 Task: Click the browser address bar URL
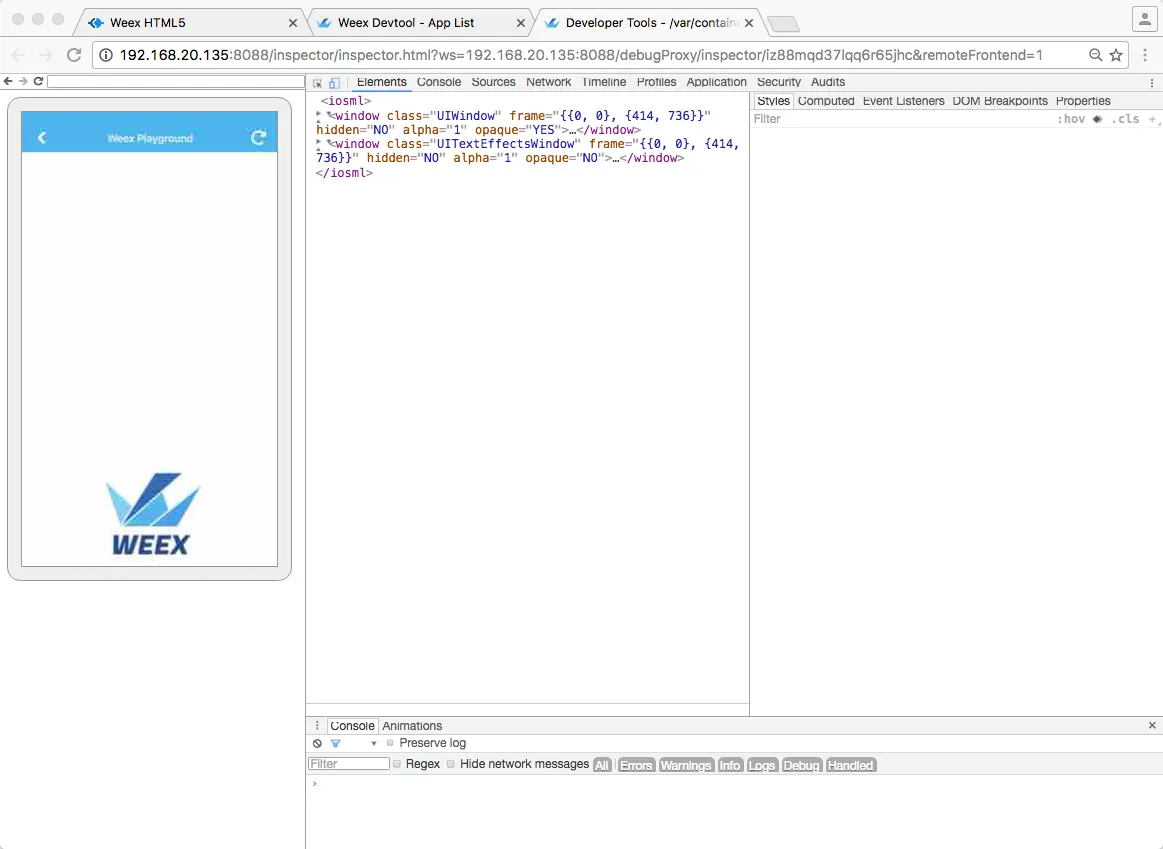point(581,55)
